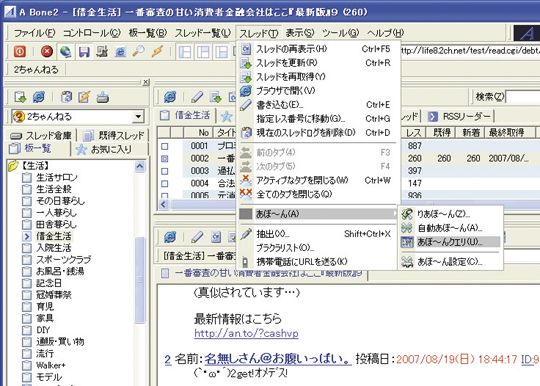This screenshot has height=386, width=540.
Task: Click the lightning bolt icon in toolbar
Action: tap(157, 52)
